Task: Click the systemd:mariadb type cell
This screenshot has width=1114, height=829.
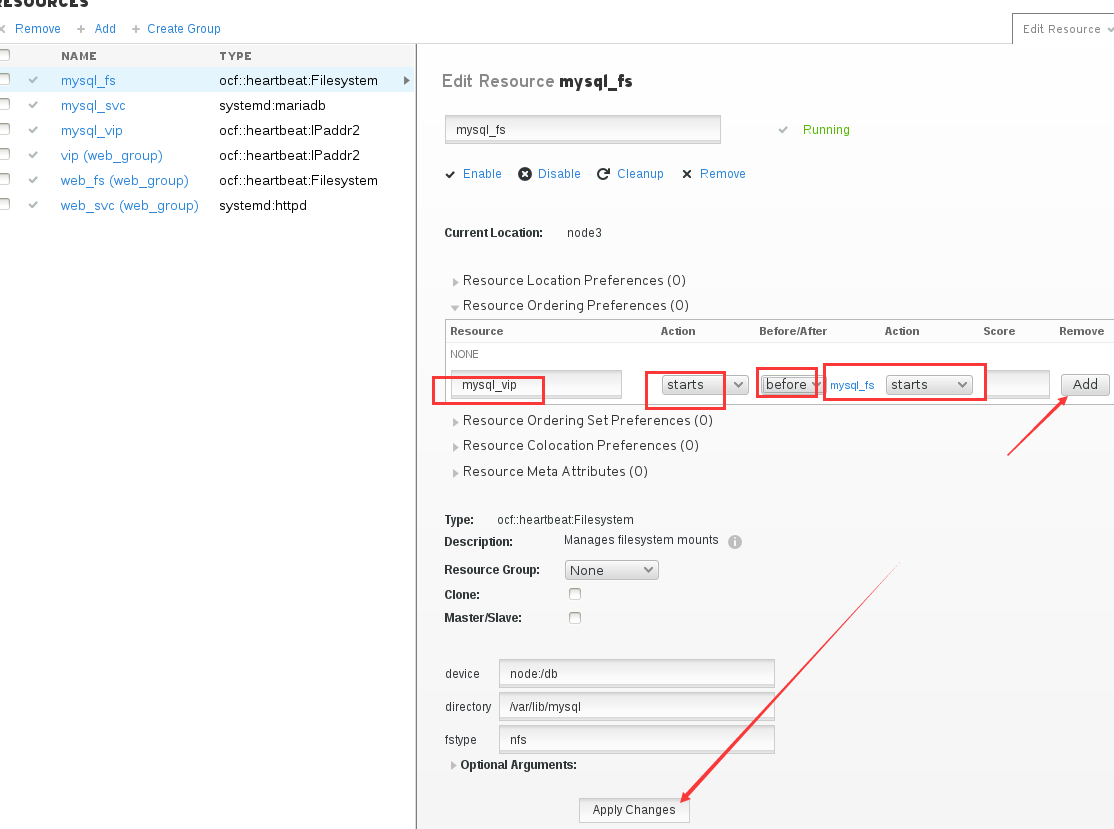Action: [x=272, y=106]
